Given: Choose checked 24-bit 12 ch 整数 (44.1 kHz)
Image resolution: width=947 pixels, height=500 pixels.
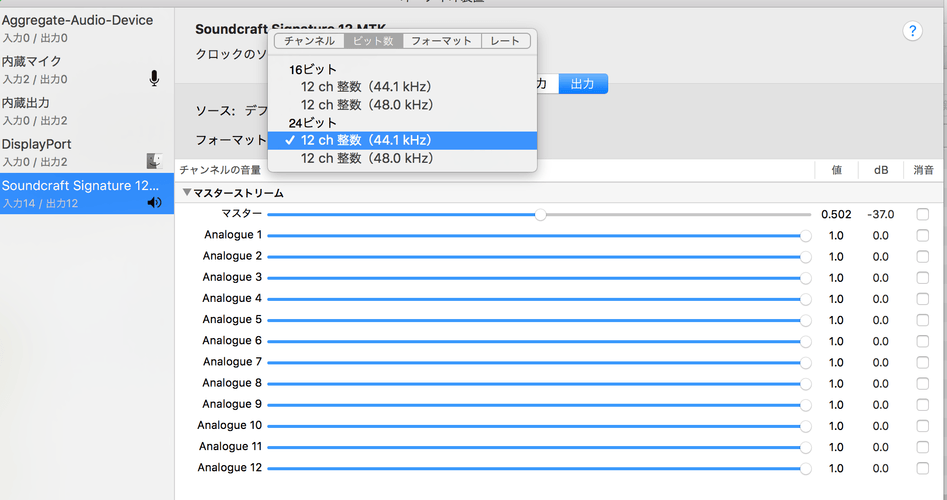Looking at the screenshot, I should [402, 140].
